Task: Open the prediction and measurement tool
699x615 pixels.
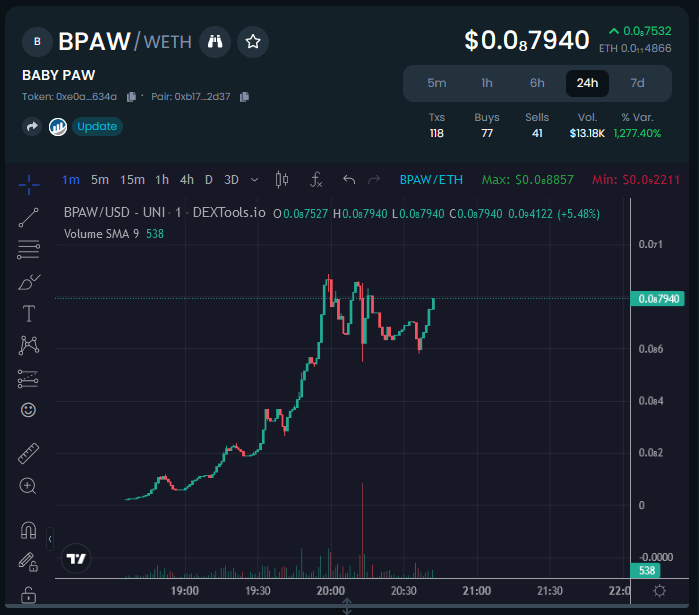Action: coord(28,379)
